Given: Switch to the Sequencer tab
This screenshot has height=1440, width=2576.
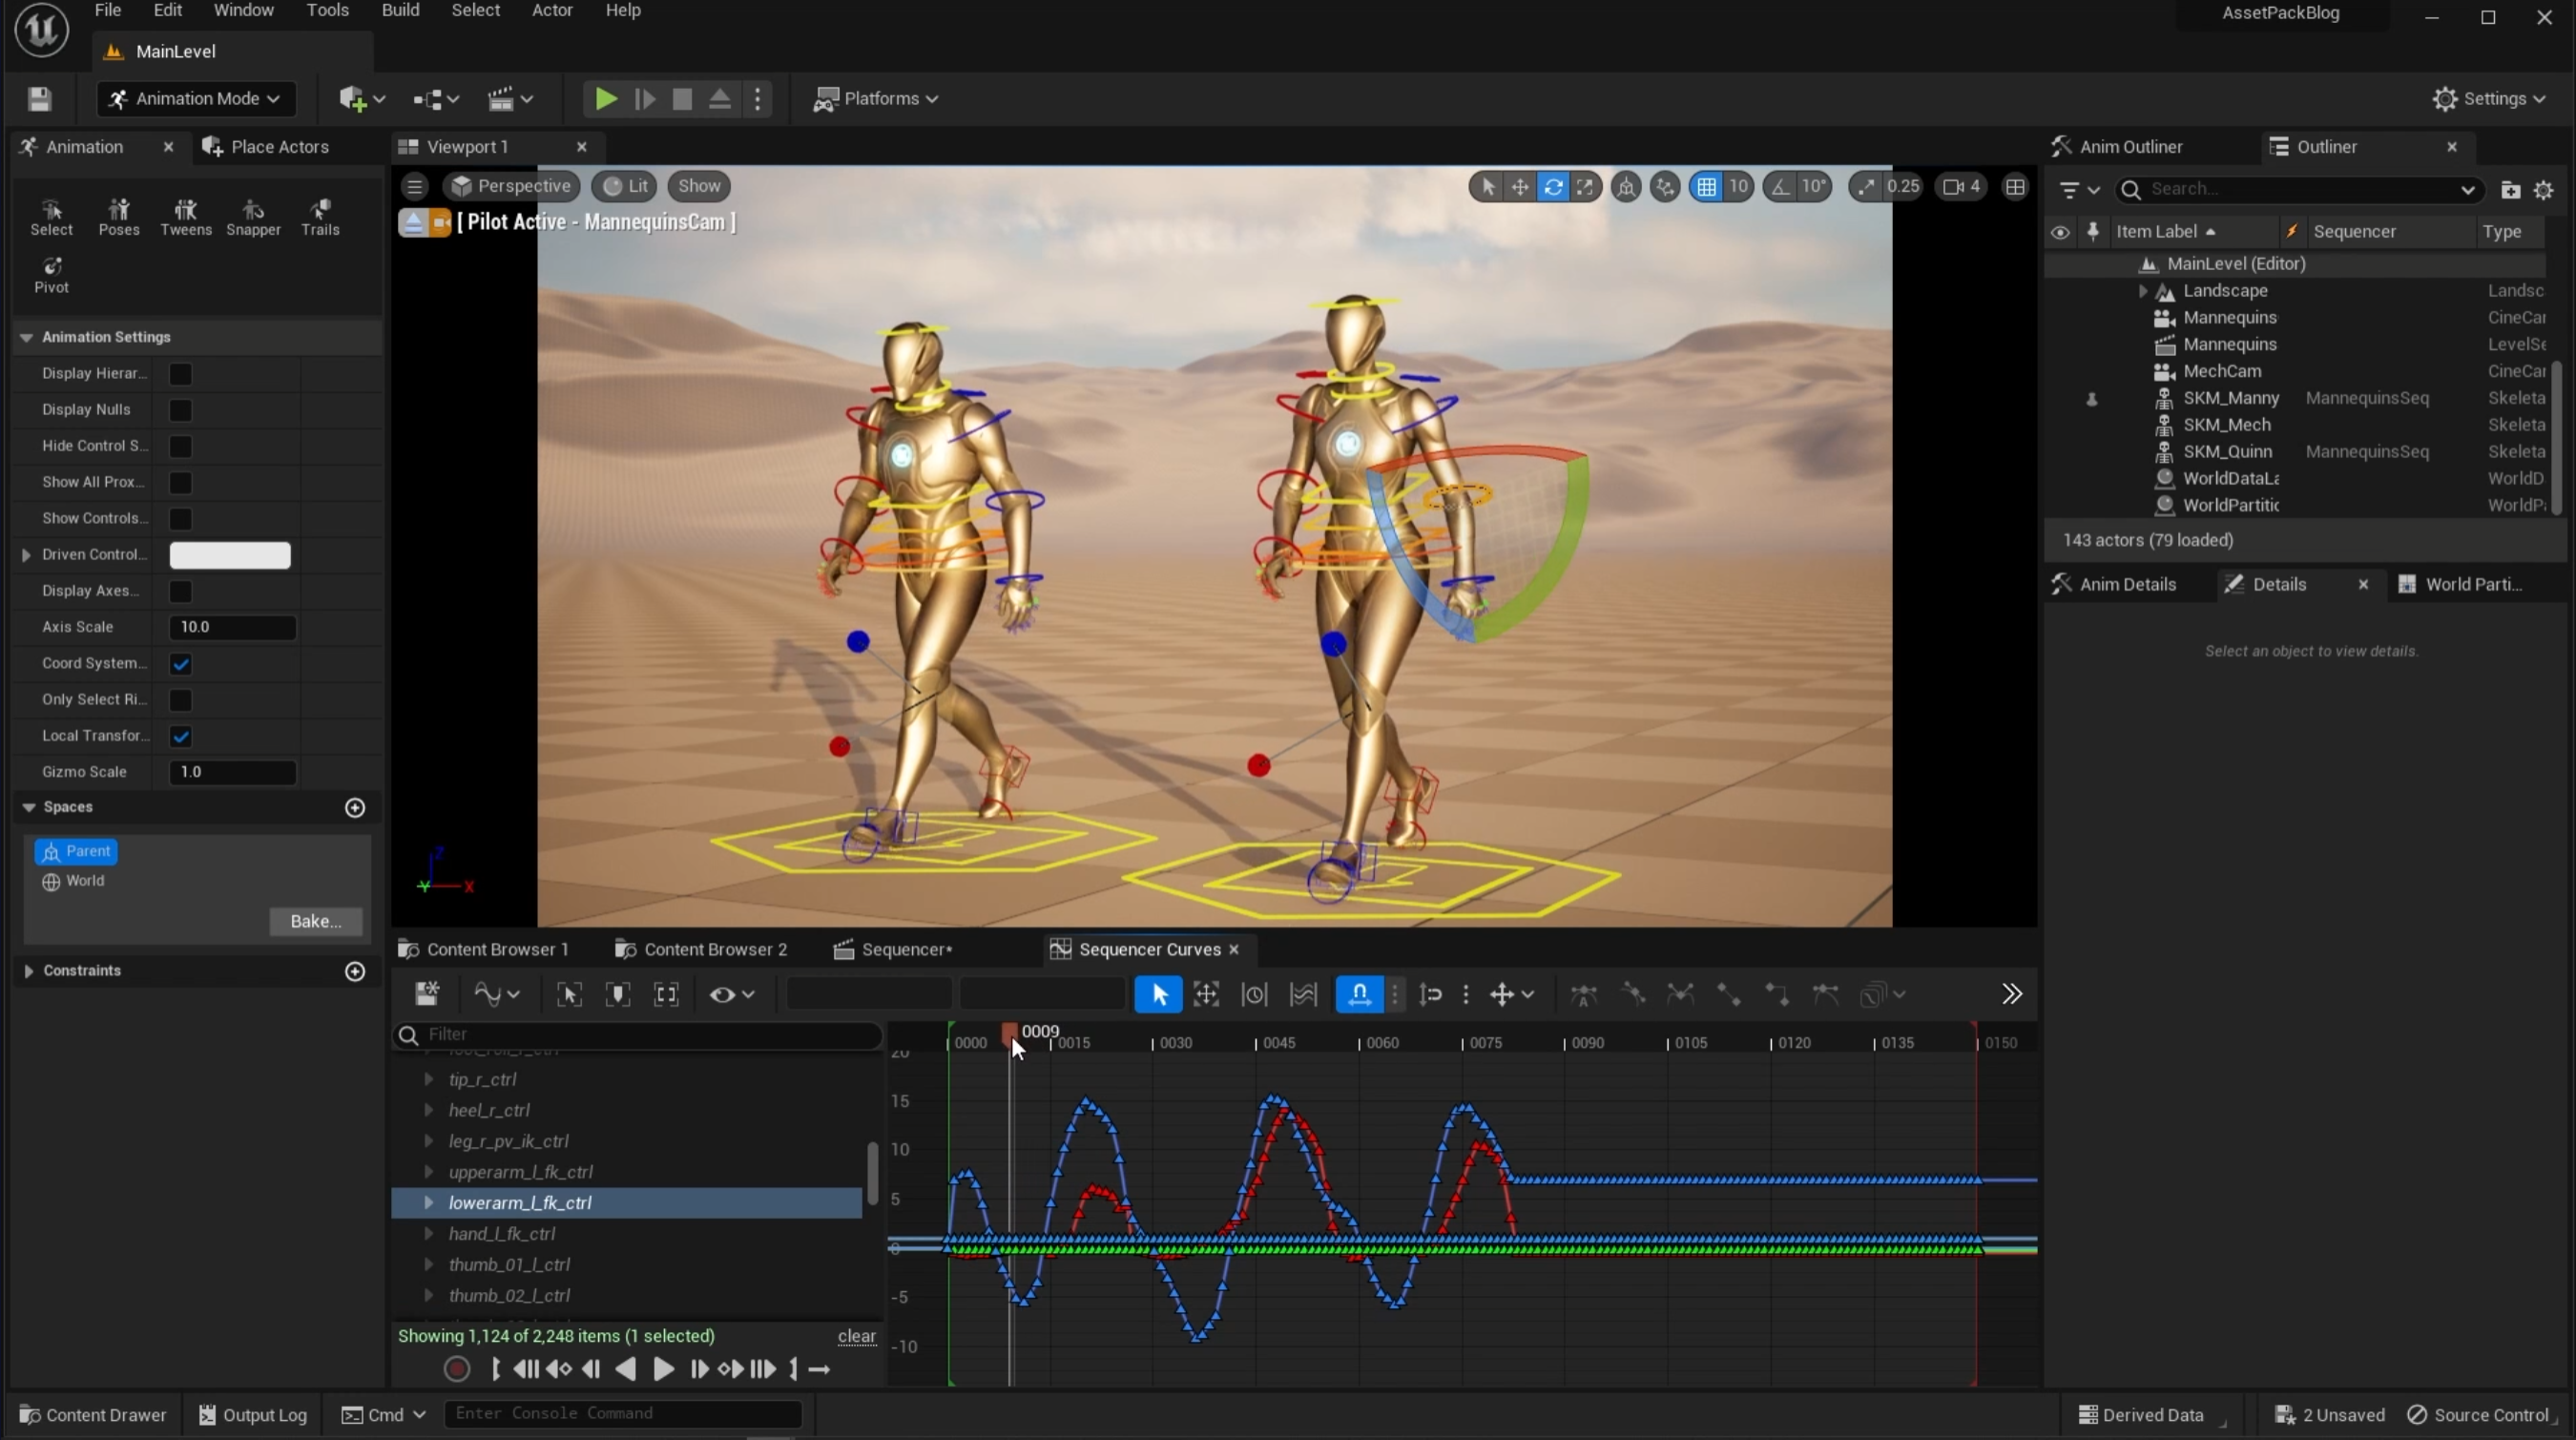Looking at the screenshot, I should [x=905, y=949].
